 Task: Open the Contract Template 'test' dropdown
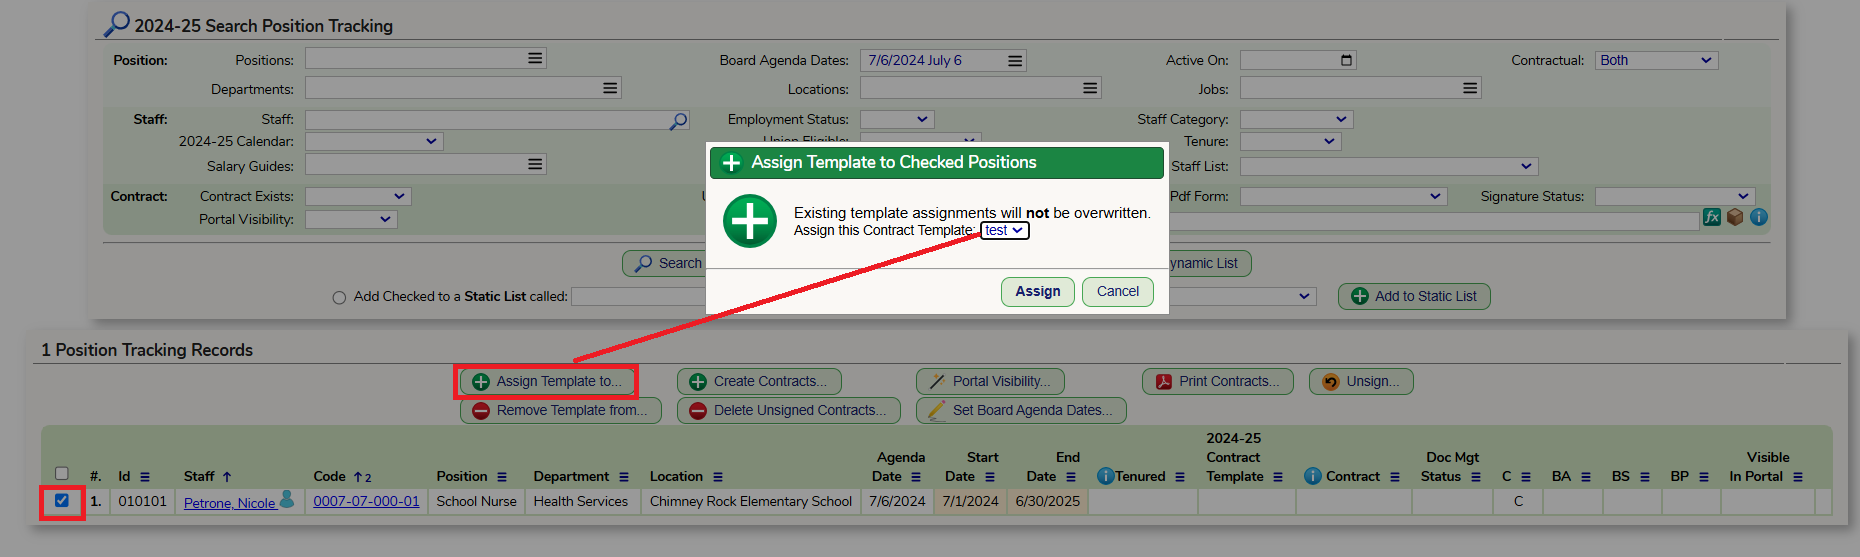[x=1004, y=230]
